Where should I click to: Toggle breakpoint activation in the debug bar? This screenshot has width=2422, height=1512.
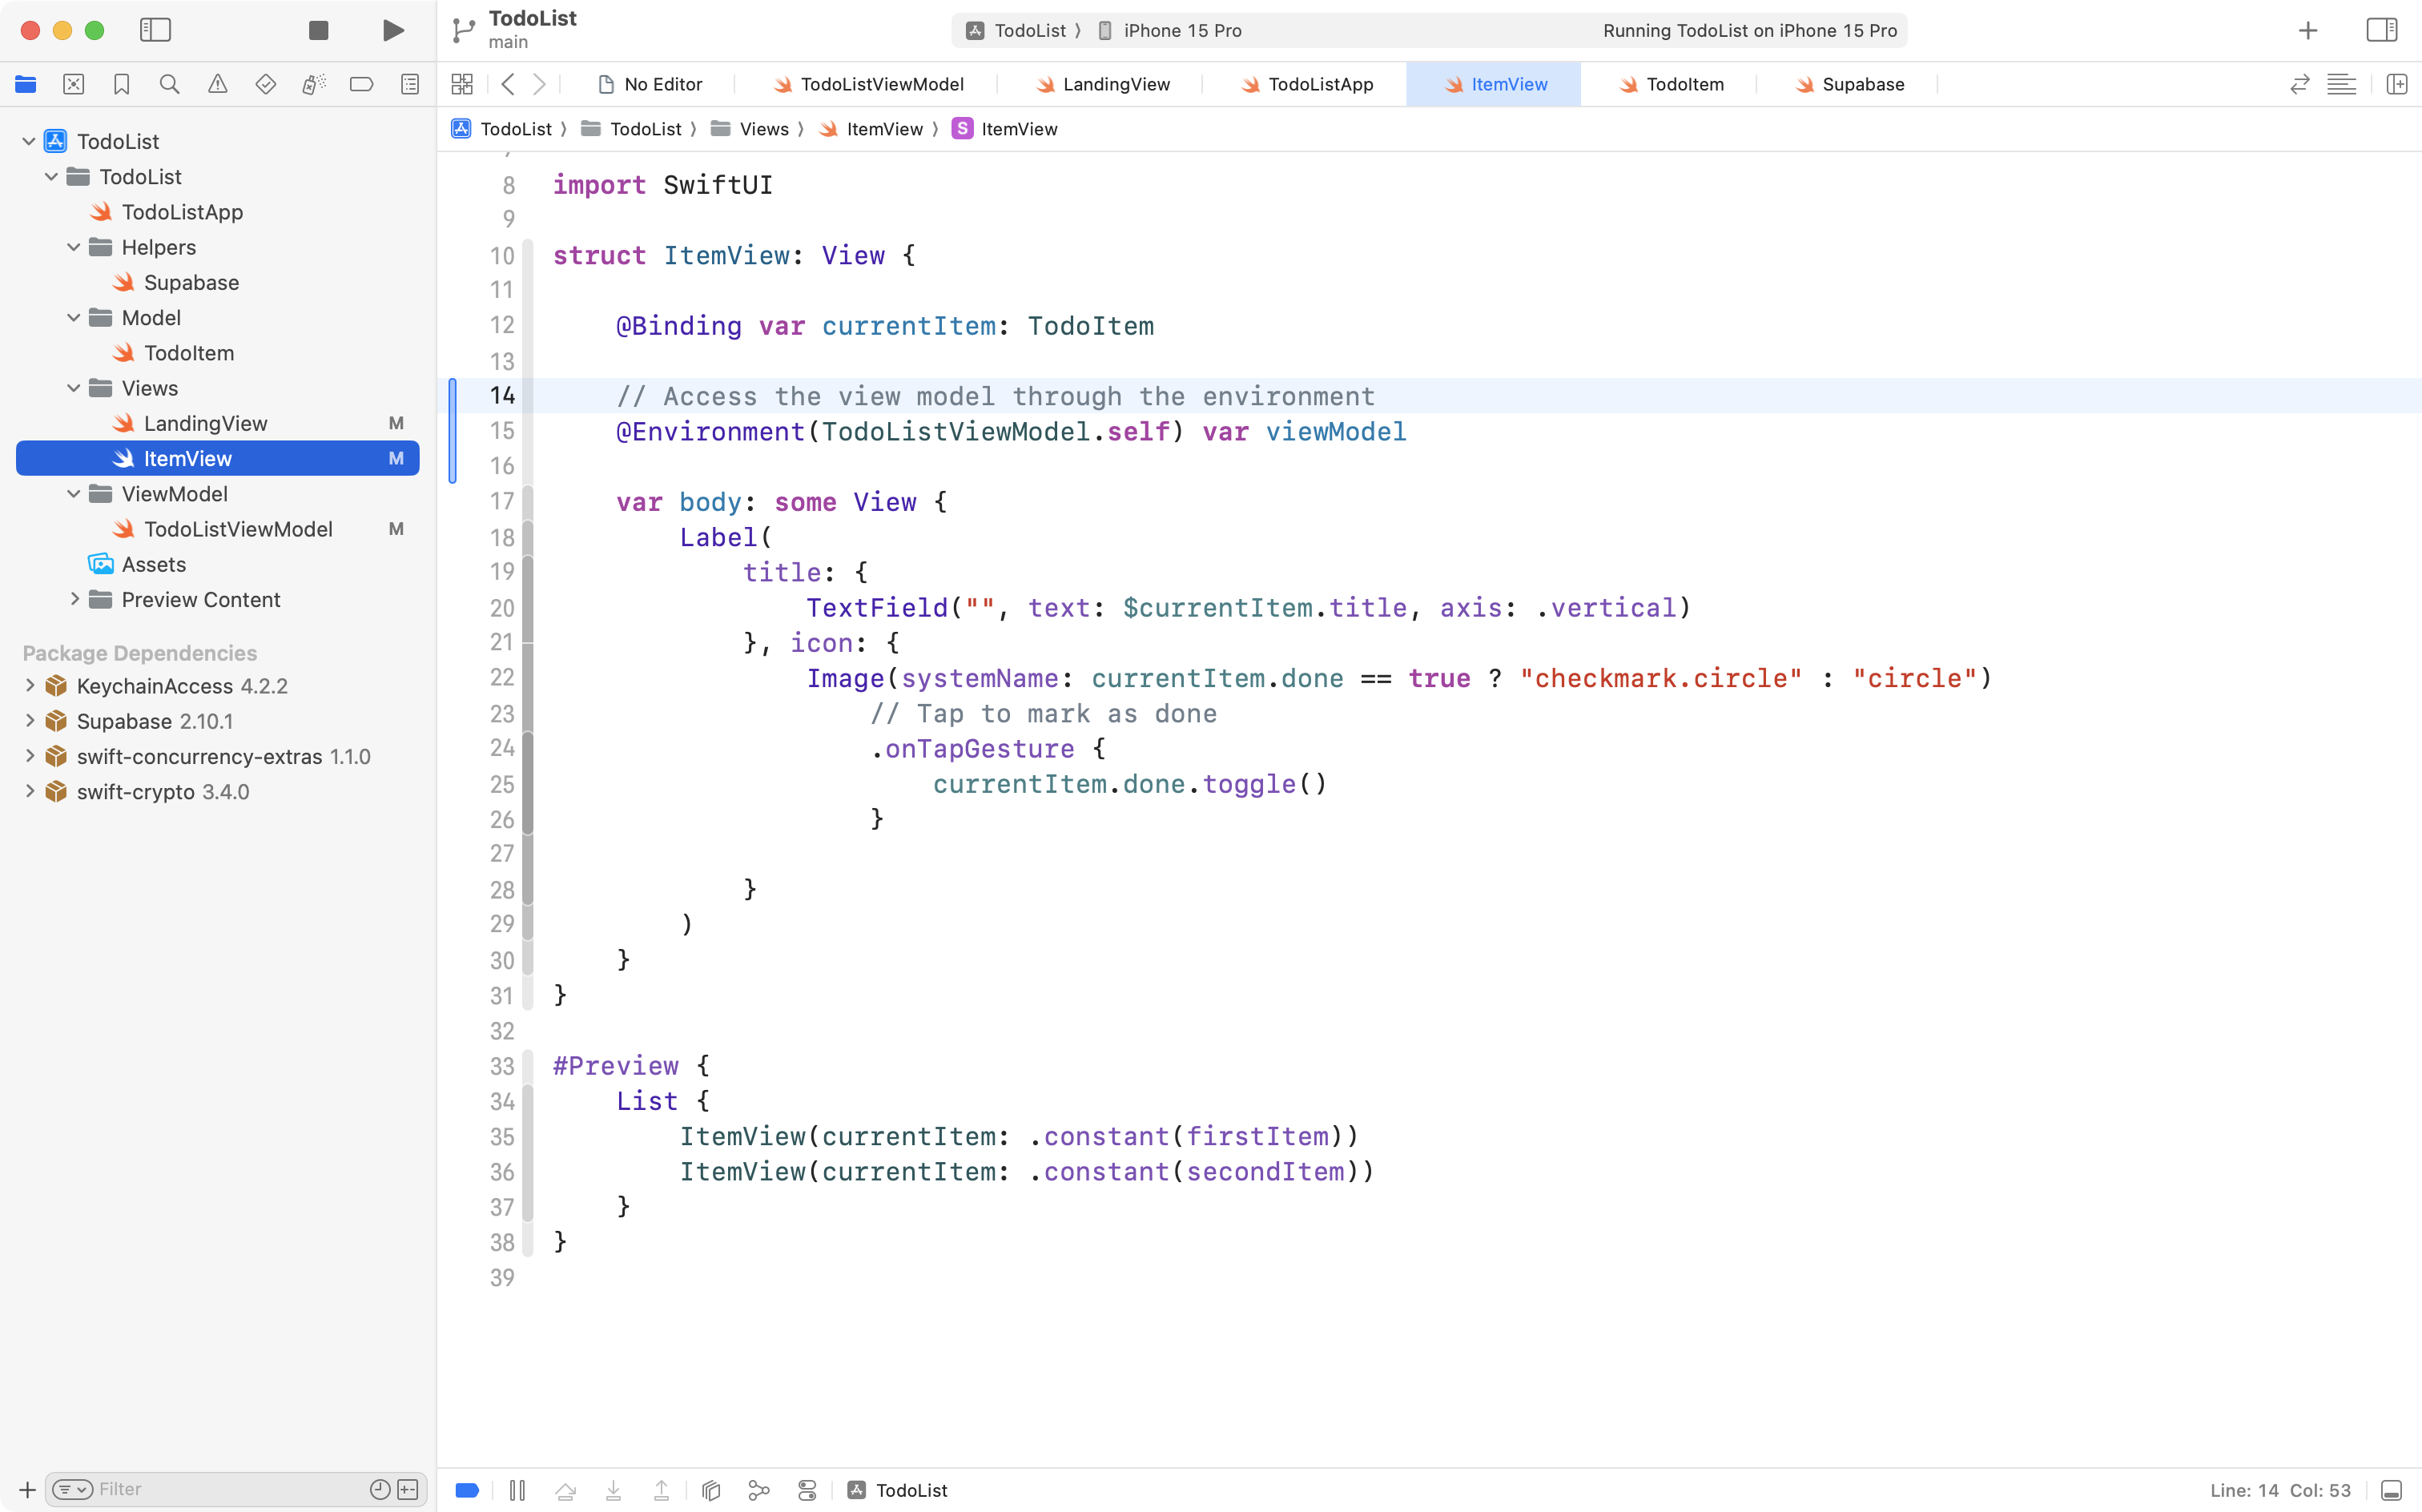[x=466, y=1489]
